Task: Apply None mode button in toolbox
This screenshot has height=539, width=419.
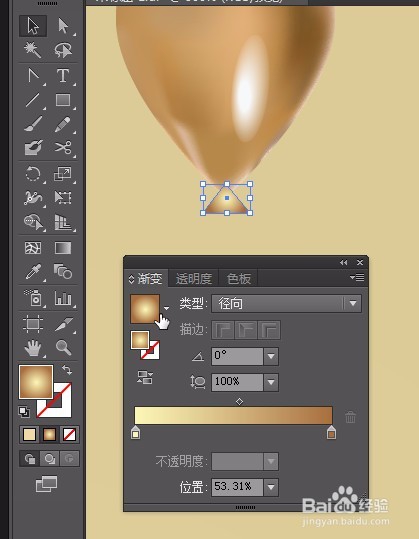Action: (69, 434)
